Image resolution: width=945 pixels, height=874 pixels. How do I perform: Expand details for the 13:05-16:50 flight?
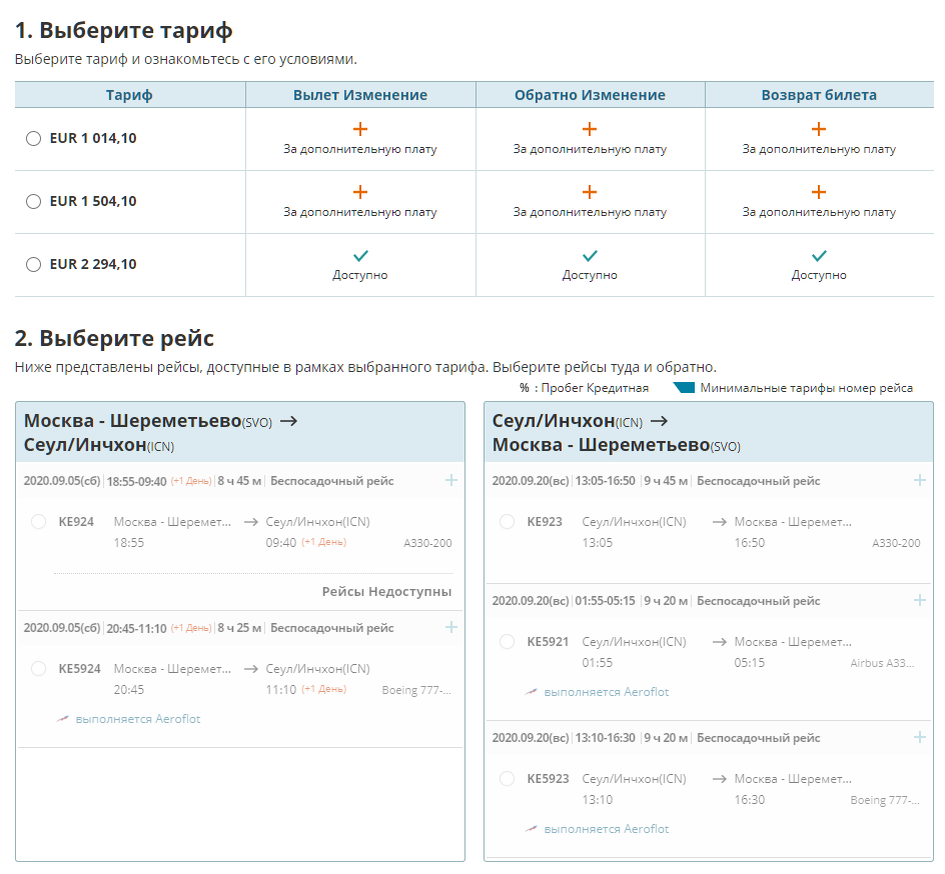point(920,480)
